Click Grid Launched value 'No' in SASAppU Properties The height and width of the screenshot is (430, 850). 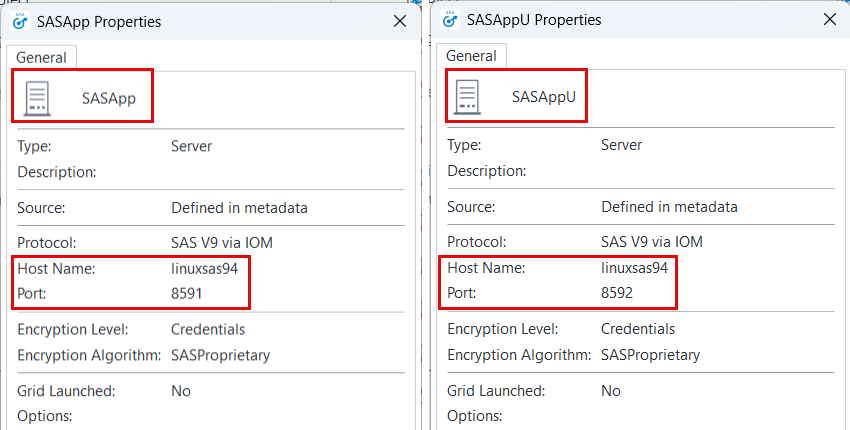[x=611, y=390]
